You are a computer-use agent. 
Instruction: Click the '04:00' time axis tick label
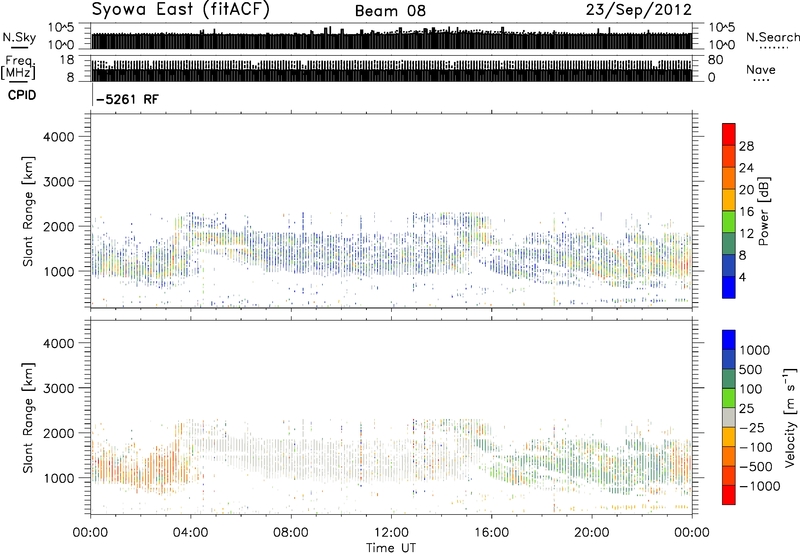[191, 533]
